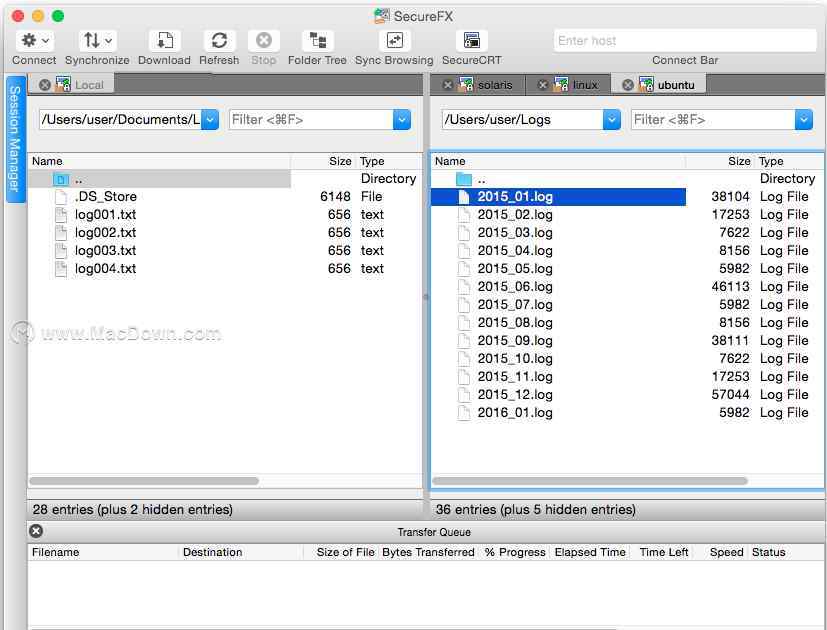Click the file icon of 2016_01.log

(x=464, y=413)
